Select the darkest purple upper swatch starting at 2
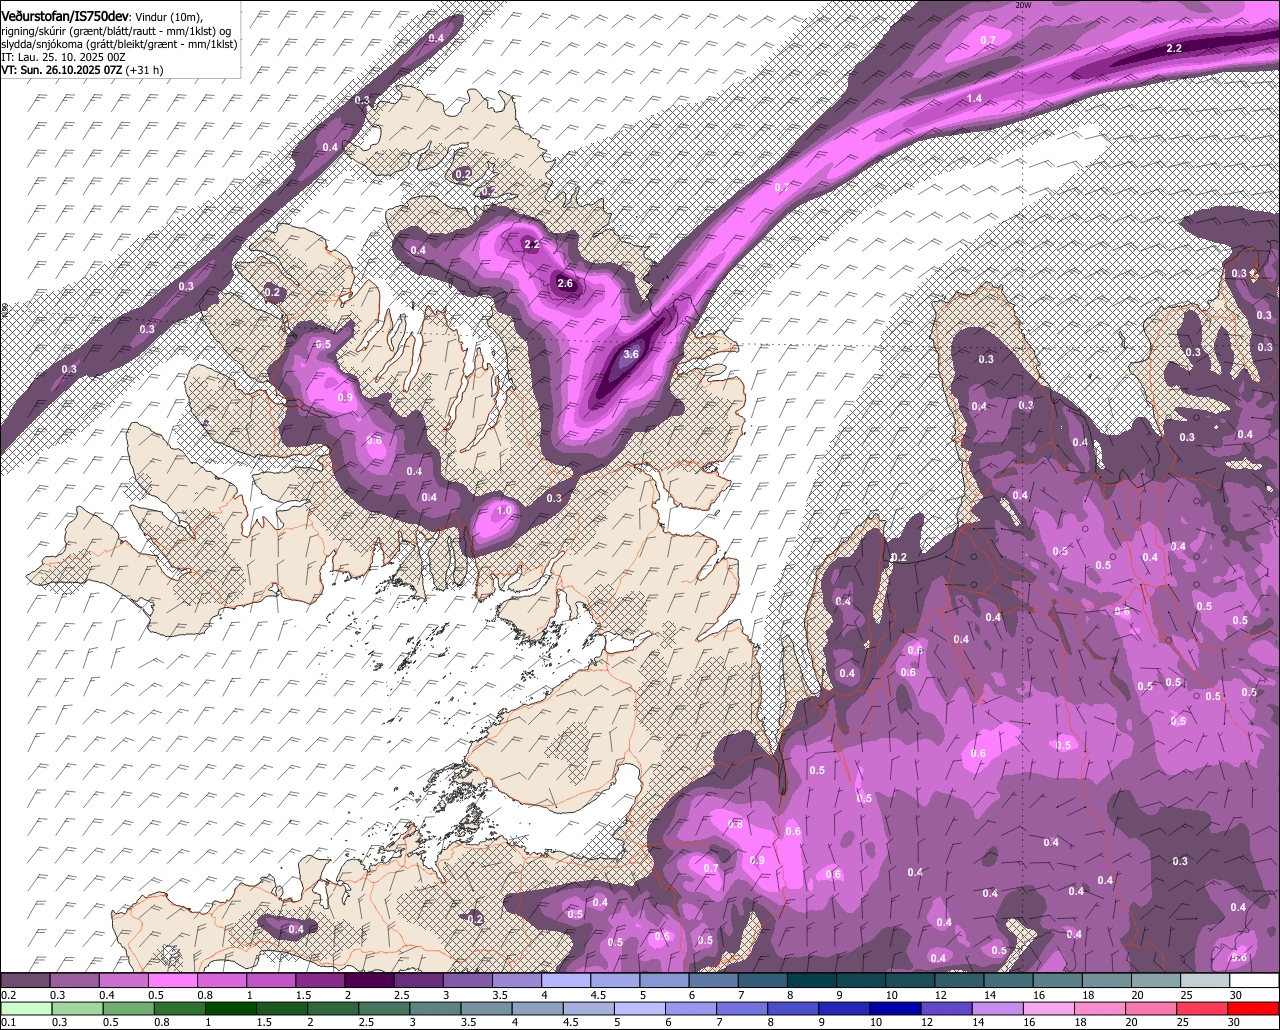The image size is (1280, 1030). point(369,980)
